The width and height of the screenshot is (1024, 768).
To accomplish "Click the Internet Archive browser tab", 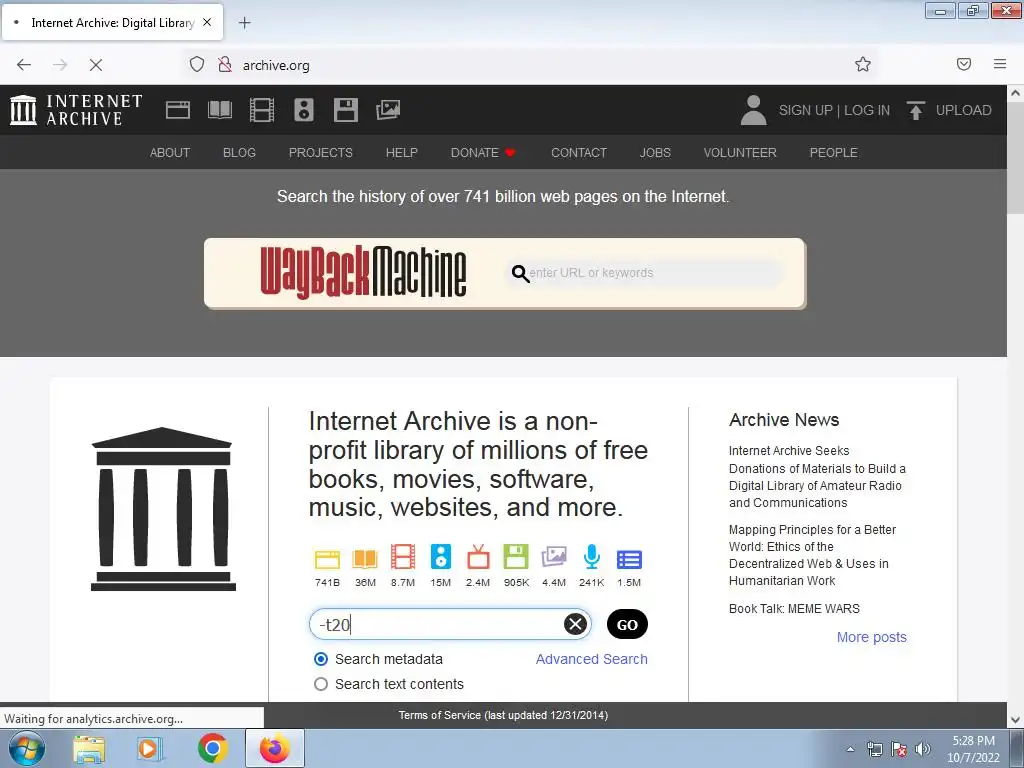I will click(x=112, y=23).
